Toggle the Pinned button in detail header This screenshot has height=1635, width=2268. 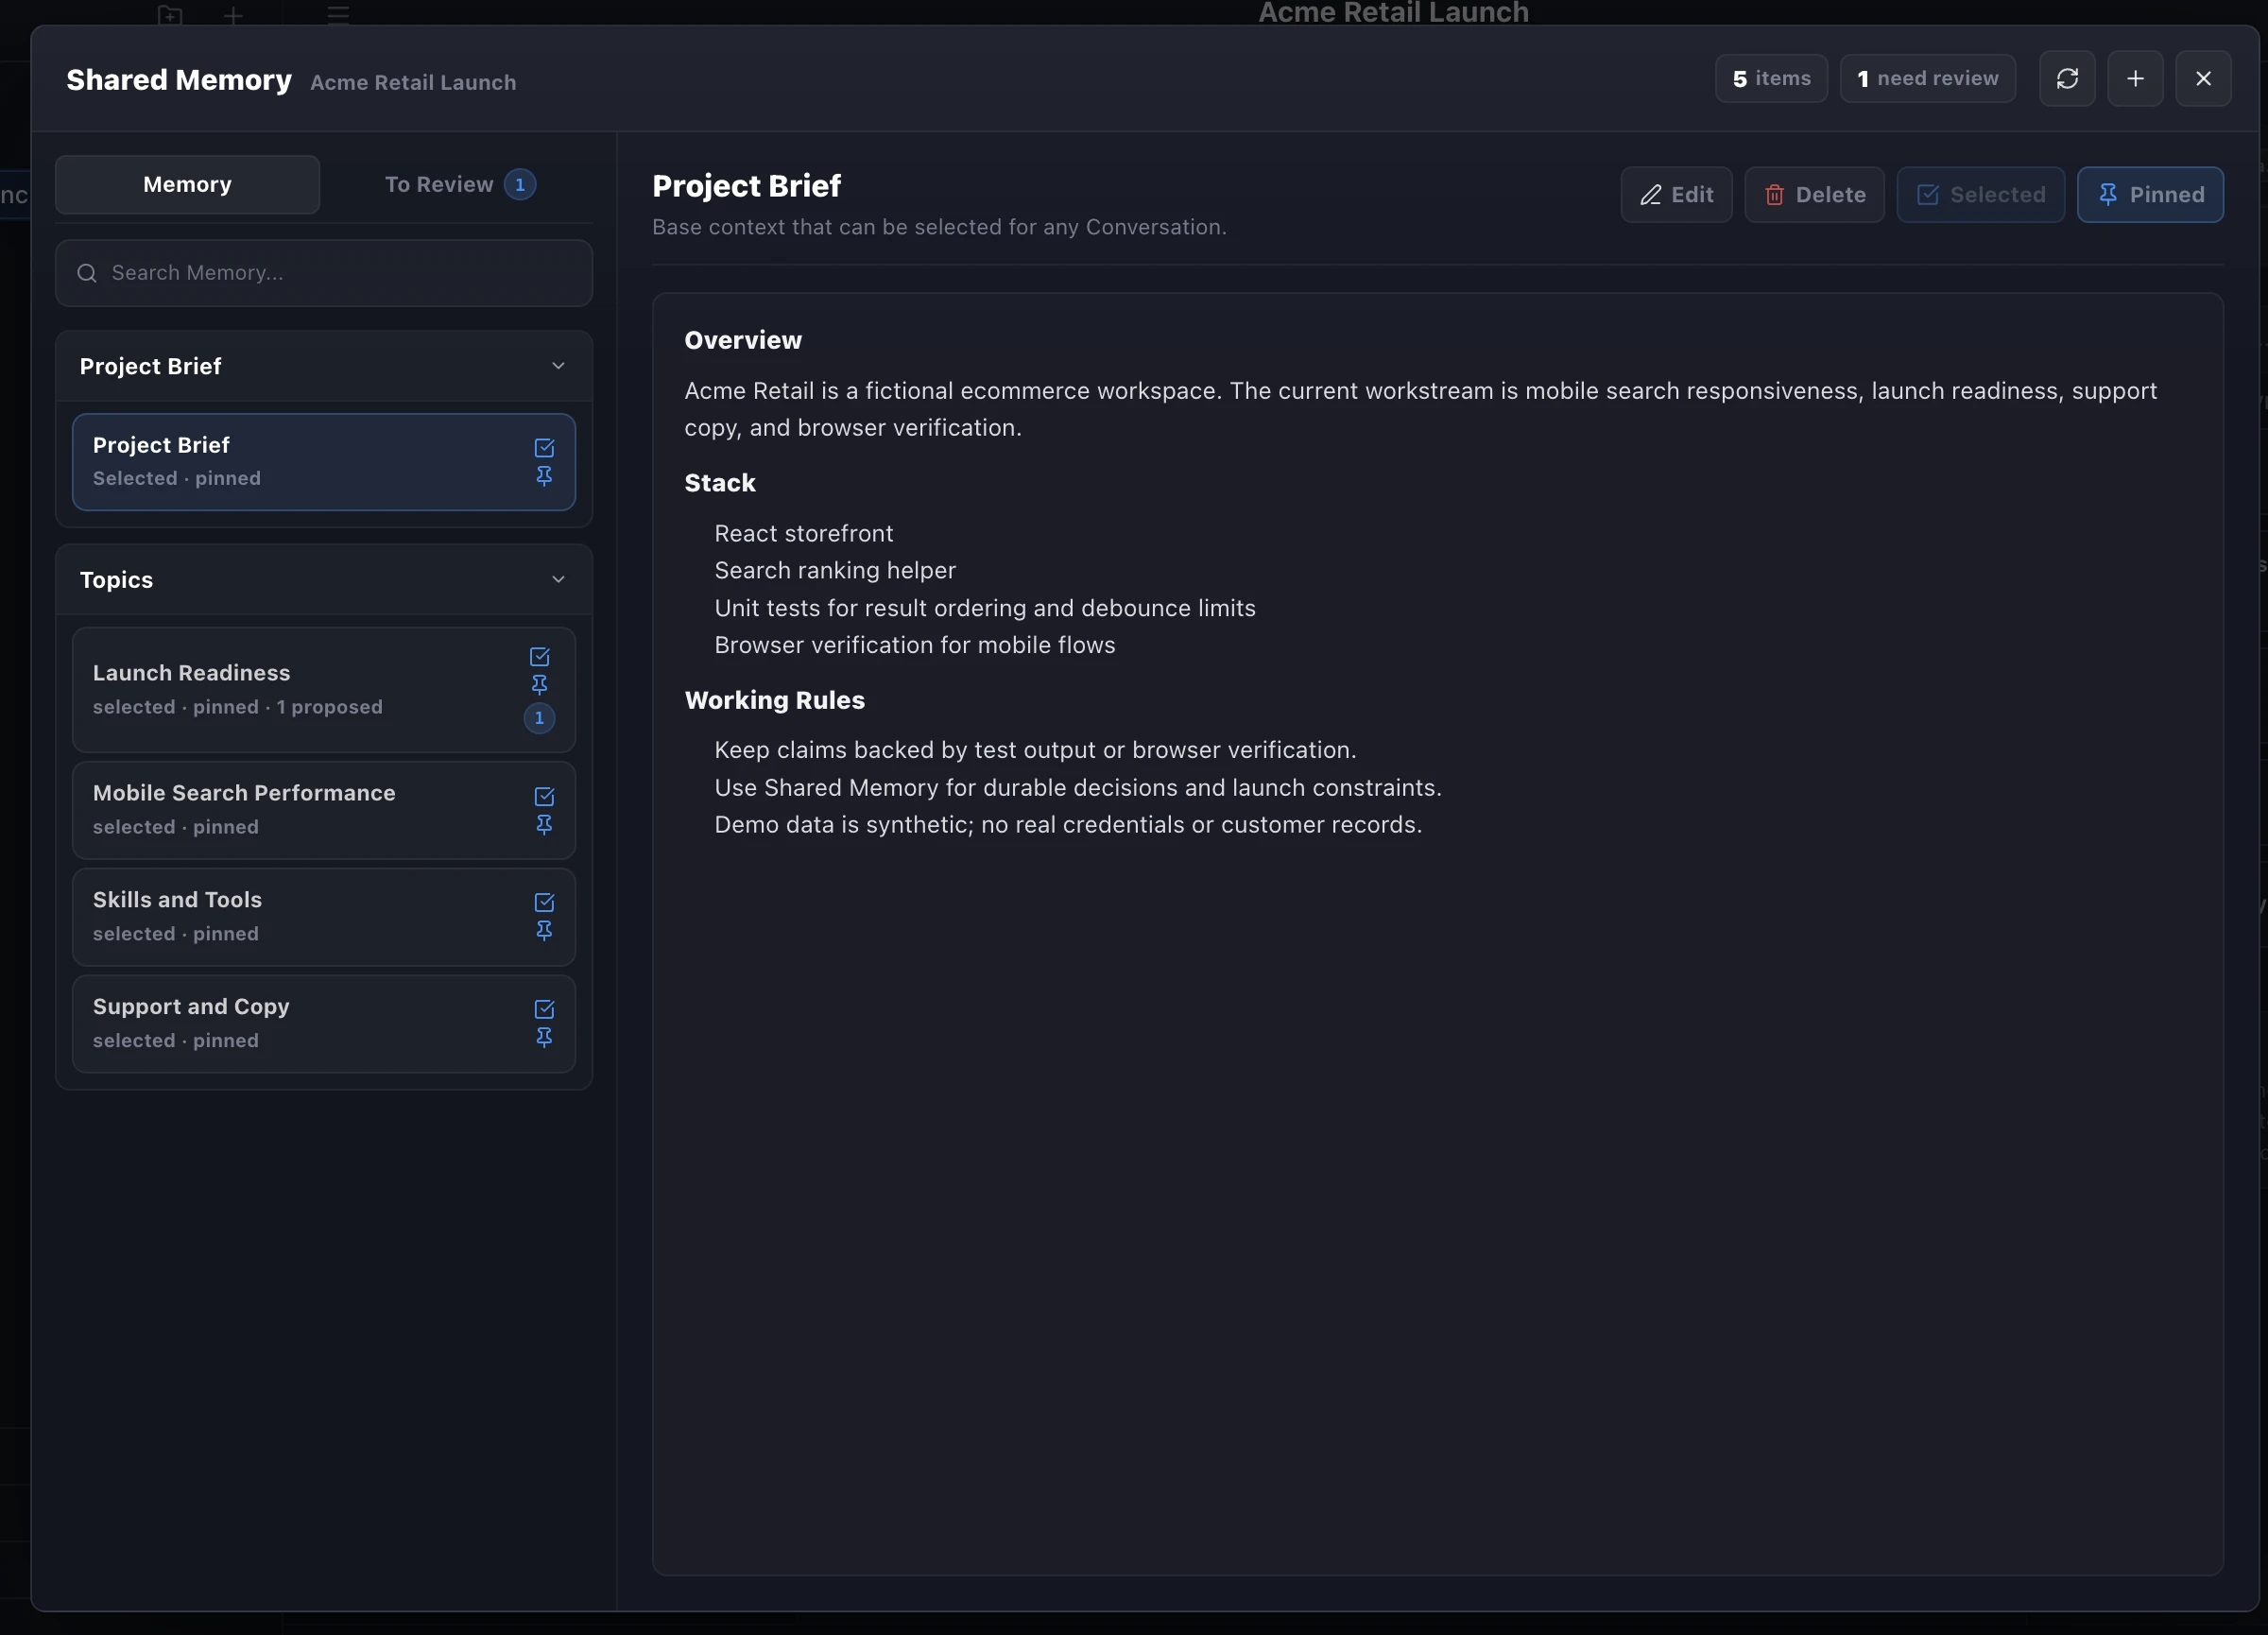(x=2150, y=195)
